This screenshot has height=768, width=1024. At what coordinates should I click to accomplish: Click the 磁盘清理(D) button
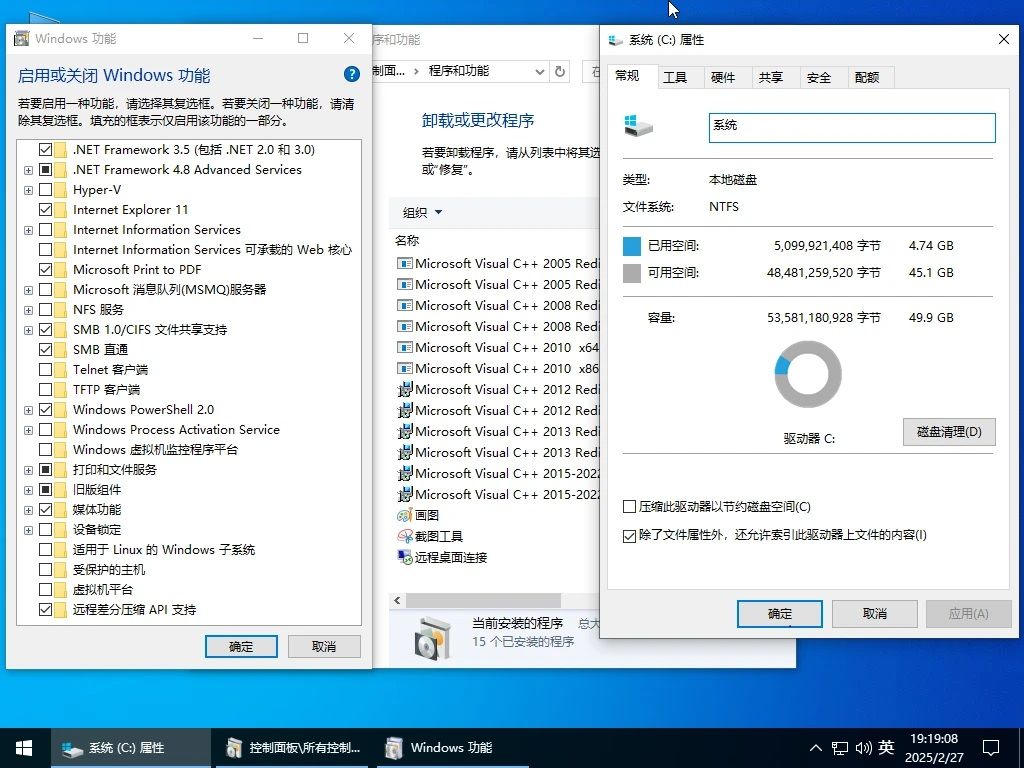(948, 432)
